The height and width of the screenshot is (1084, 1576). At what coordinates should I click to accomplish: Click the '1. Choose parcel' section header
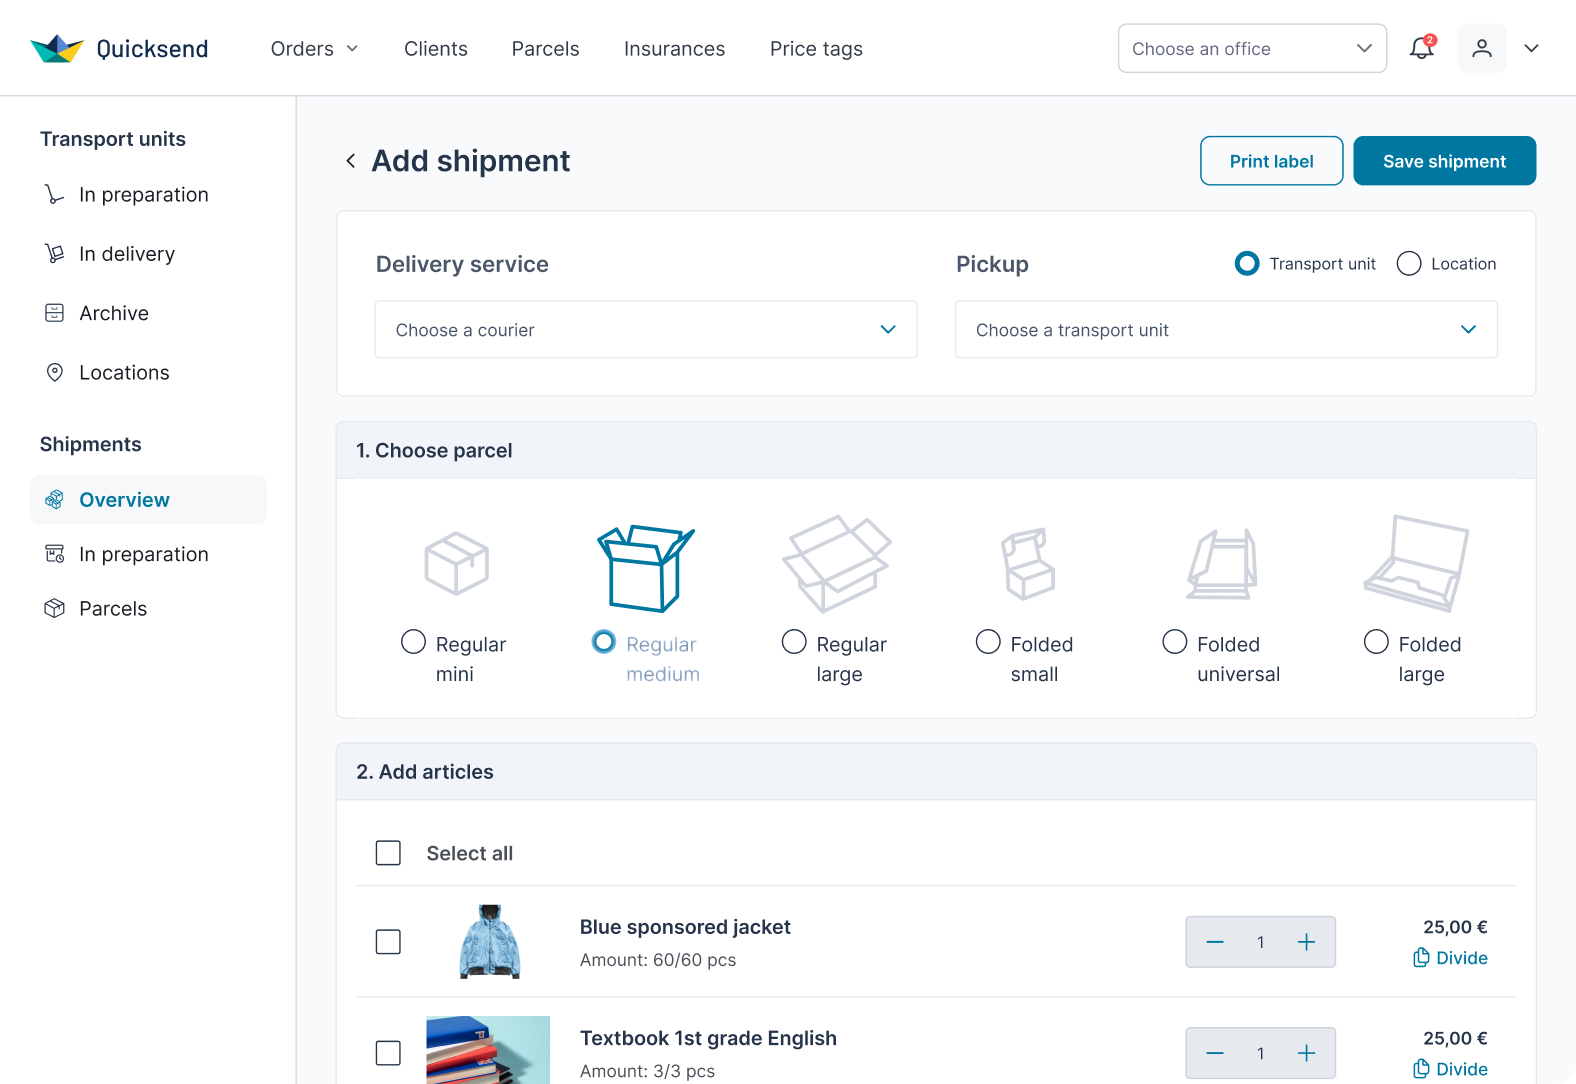tap(936, 450)
